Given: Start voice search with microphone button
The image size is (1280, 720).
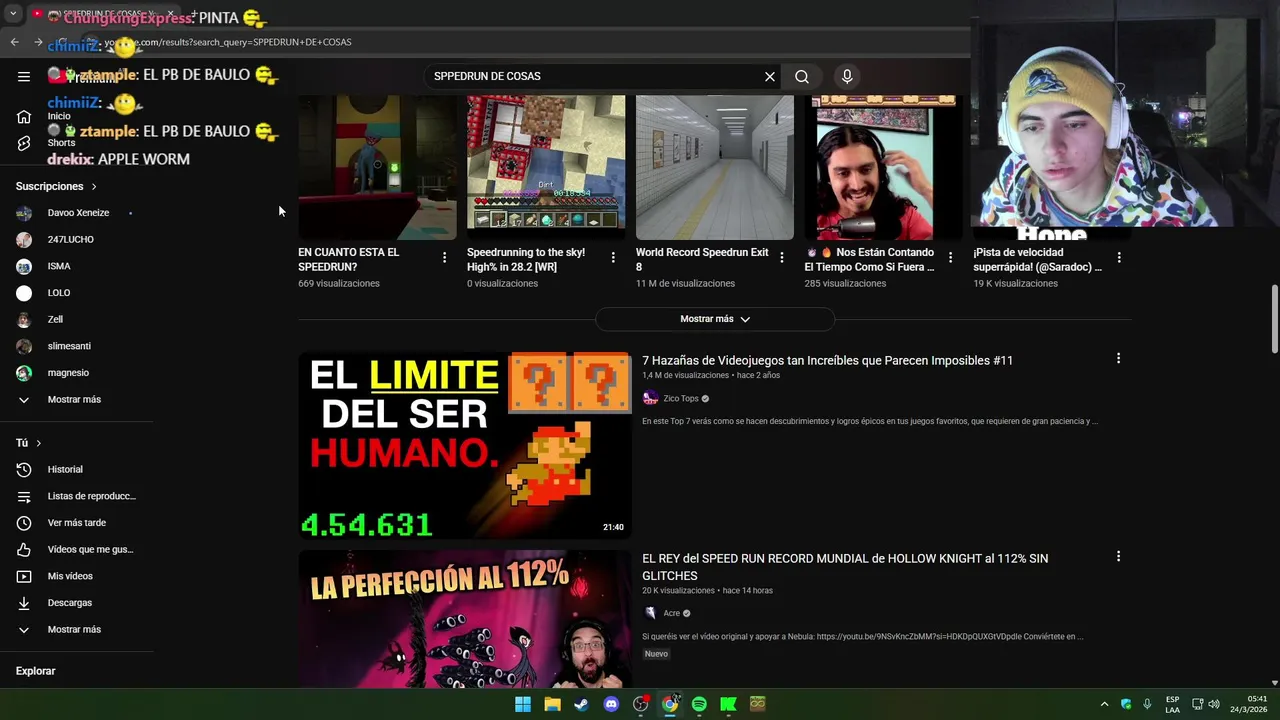Looking at the screenshot, I should click(847, 76).
